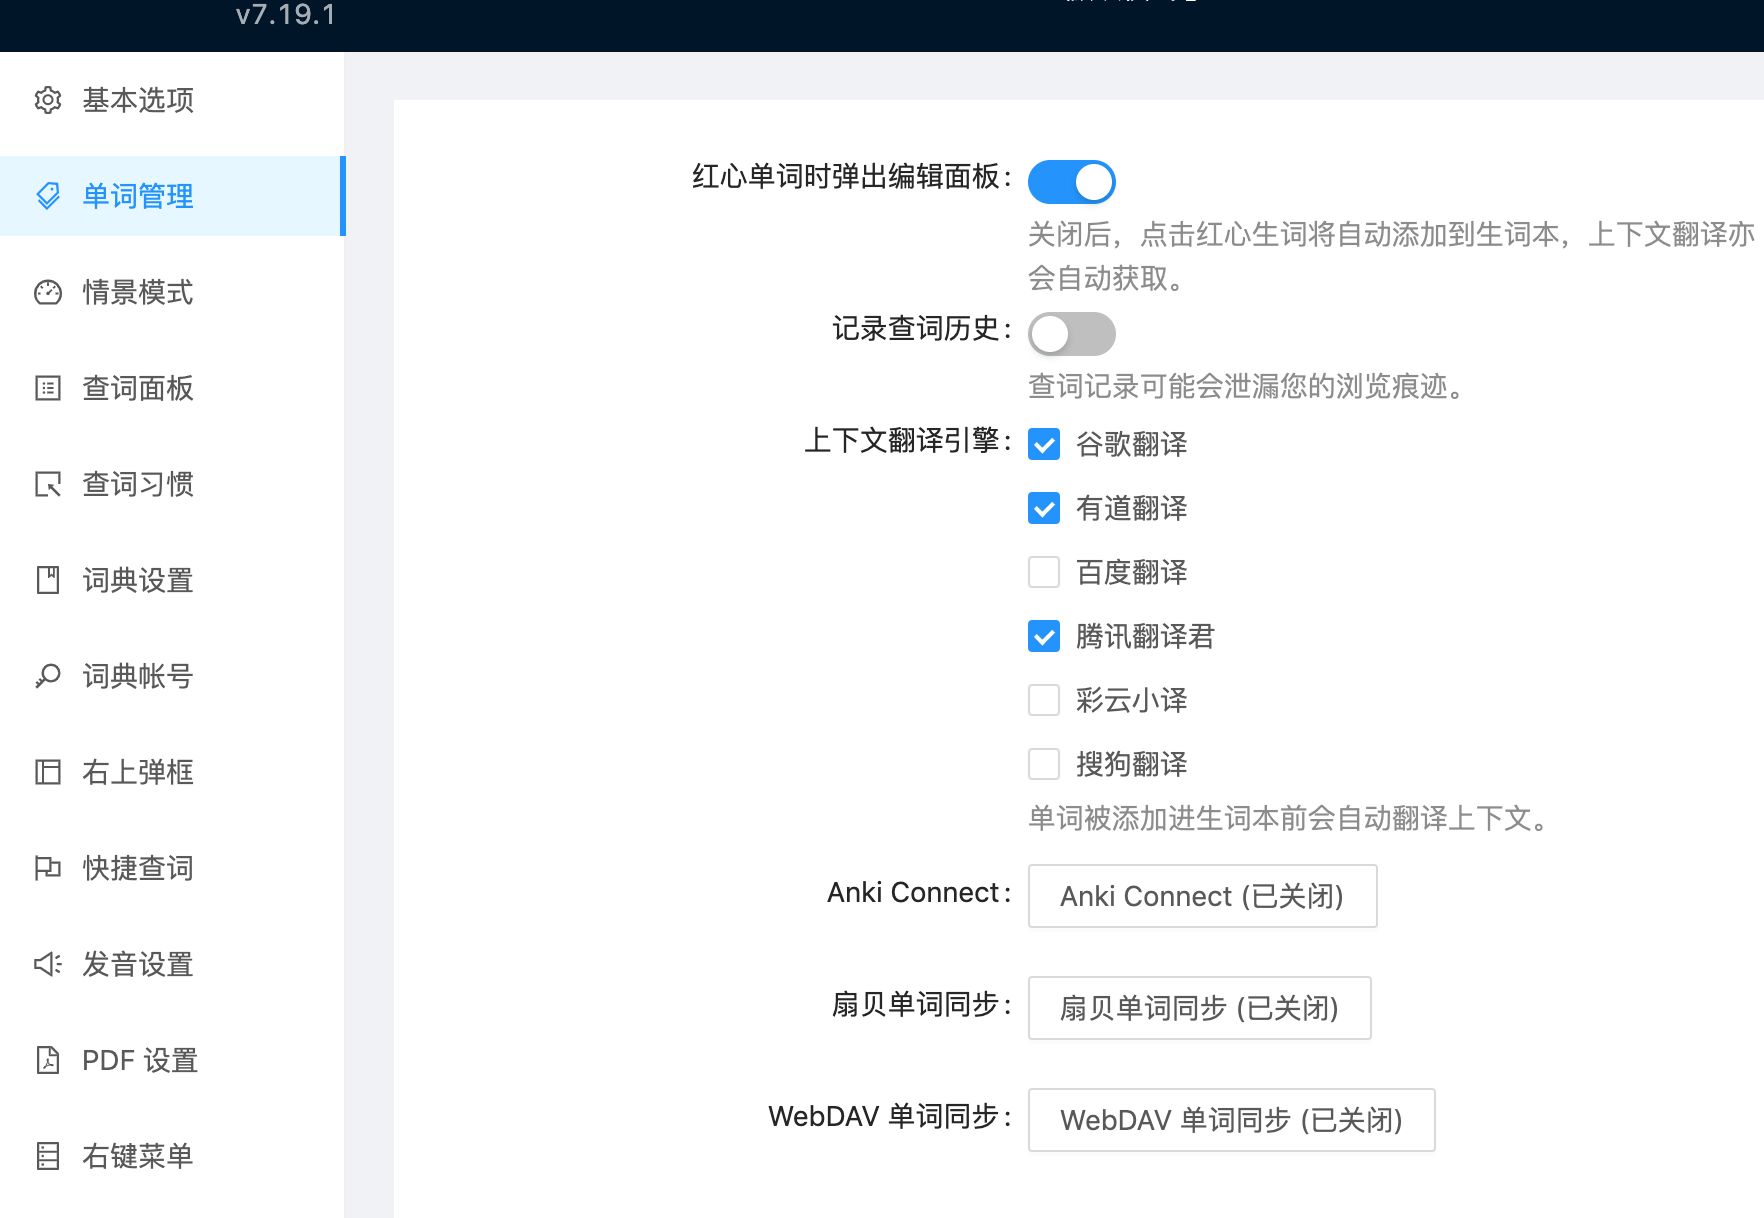Viewport: 1764px width, 1218px height.
Task: Click the list icon beside 右键菜单
Action: coord(48,1156)
